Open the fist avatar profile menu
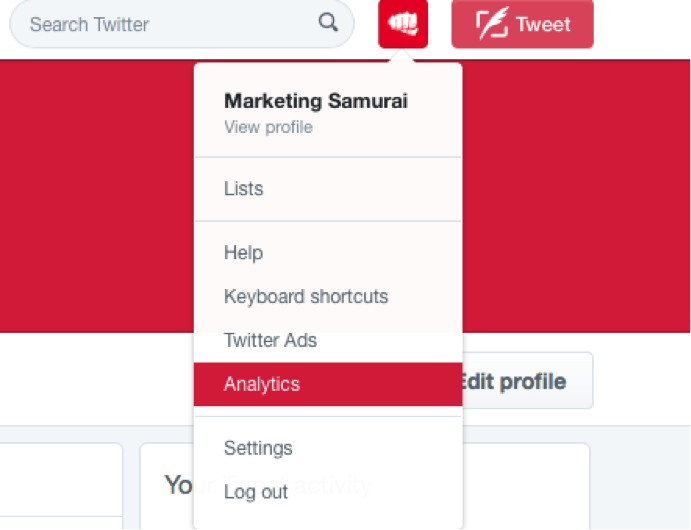 pos(403,24)
